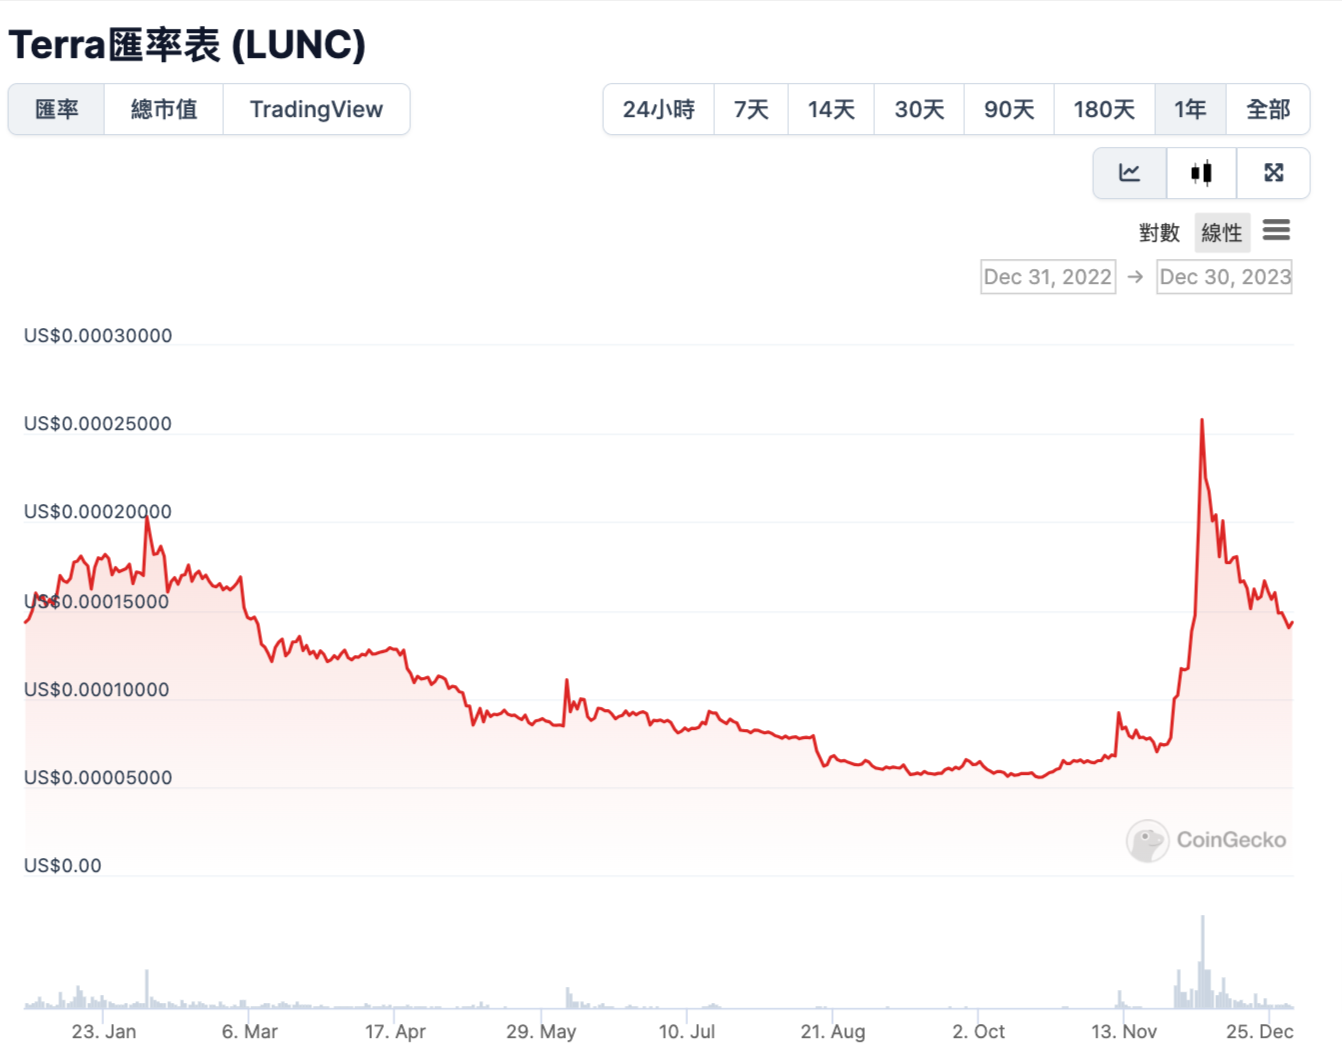The image size is (1342, 1056).
Task: Open the Dec 31, 2022 start date picker
Action: click(1047, 277)
